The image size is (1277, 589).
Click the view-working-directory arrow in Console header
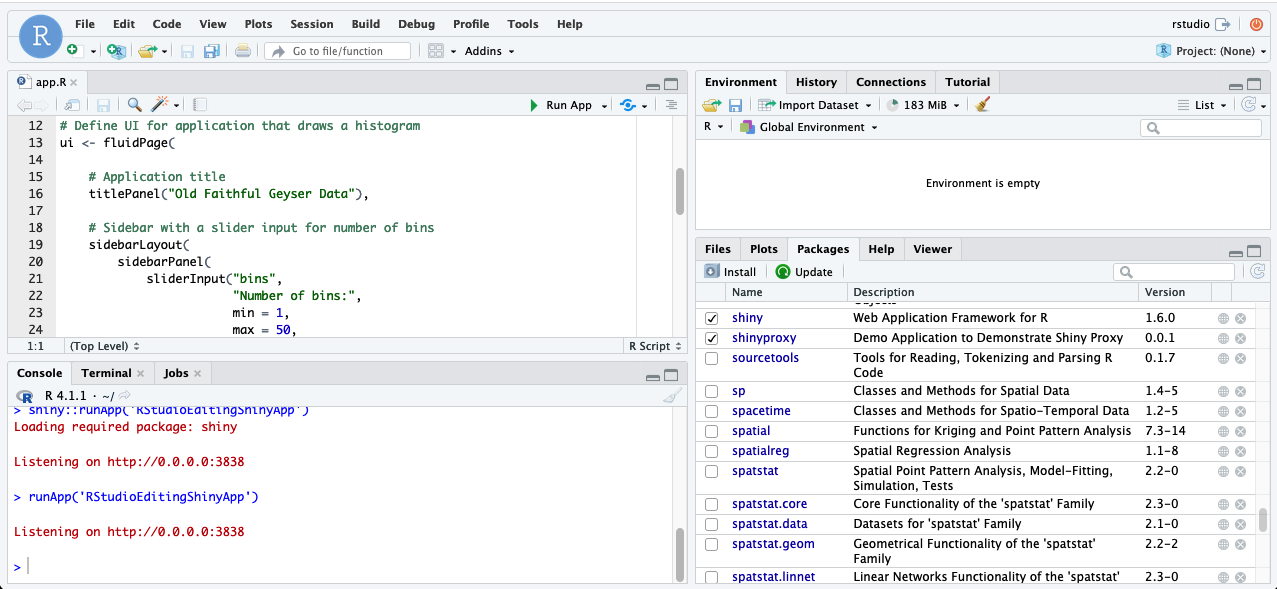(x=125, y=395)
